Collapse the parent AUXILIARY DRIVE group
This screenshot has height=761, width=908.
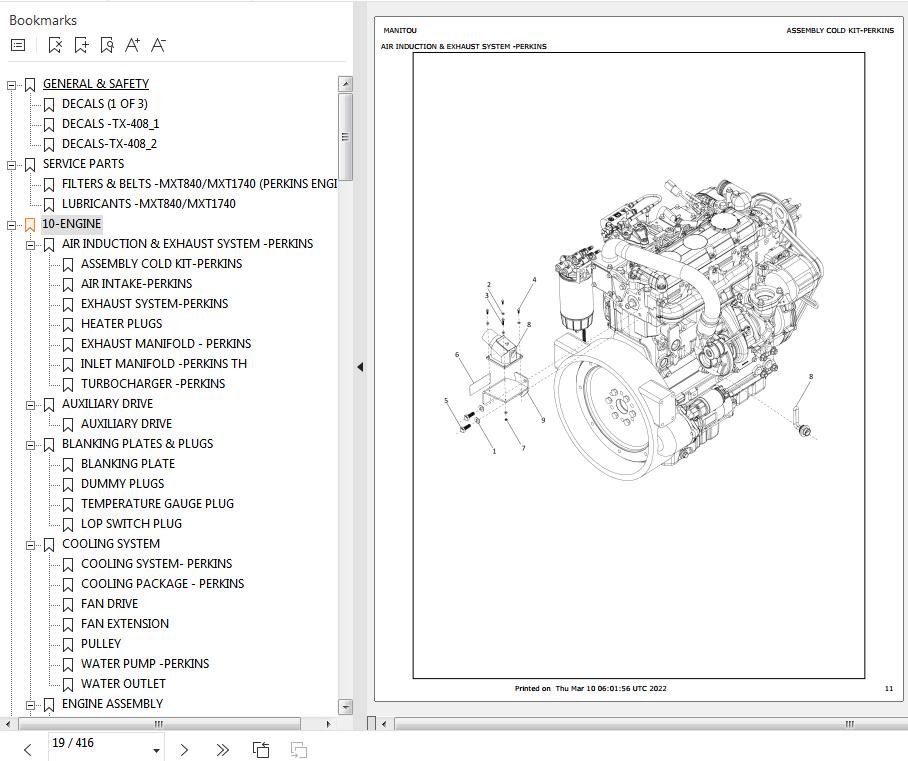click(30, 405)
